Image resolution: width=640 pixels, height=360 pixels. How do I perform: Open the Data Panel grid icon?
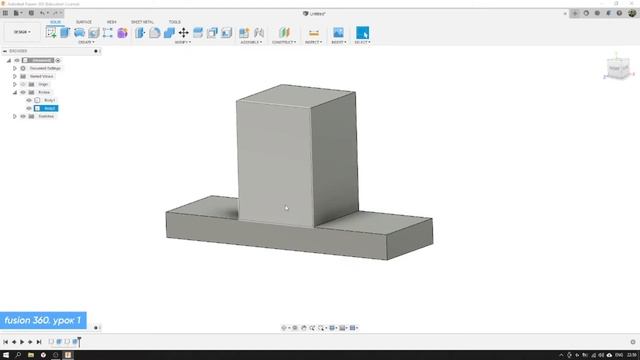[5, 13]
